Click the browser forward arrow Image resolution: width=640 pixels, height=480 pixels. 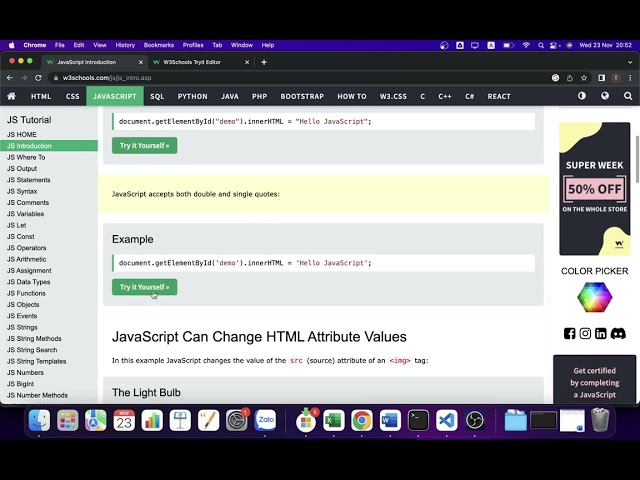(x=24, y=78)
